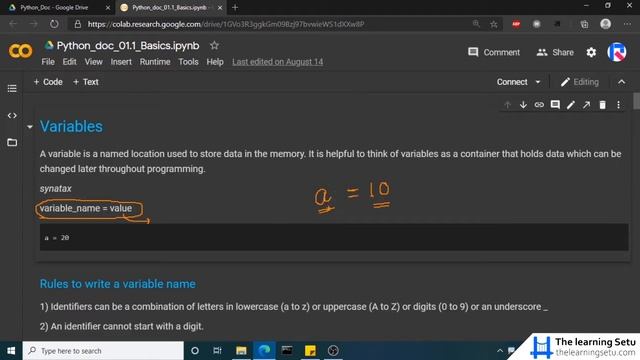
Task: Click the Share button
Action: point(555,52)
